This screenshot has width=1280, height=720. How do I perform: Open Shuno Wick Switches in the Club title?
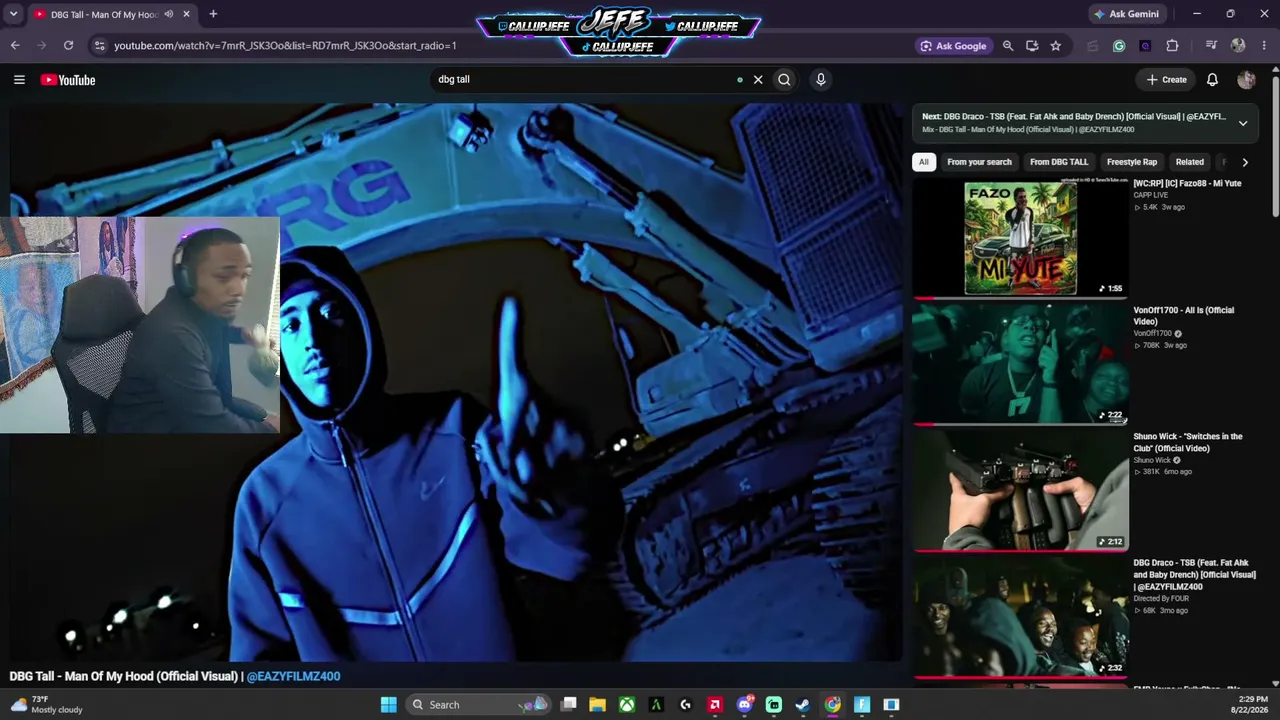pos(1188,442)
